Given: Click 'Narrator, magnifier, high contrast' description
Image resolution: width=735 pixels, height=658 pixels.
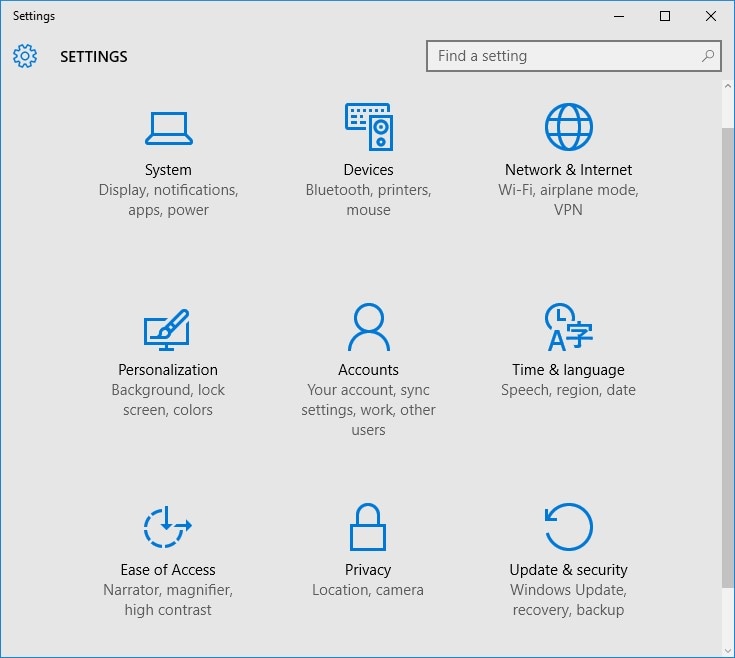Looking at the screenshot, I should pyautogui.click(x=168, y=600).
